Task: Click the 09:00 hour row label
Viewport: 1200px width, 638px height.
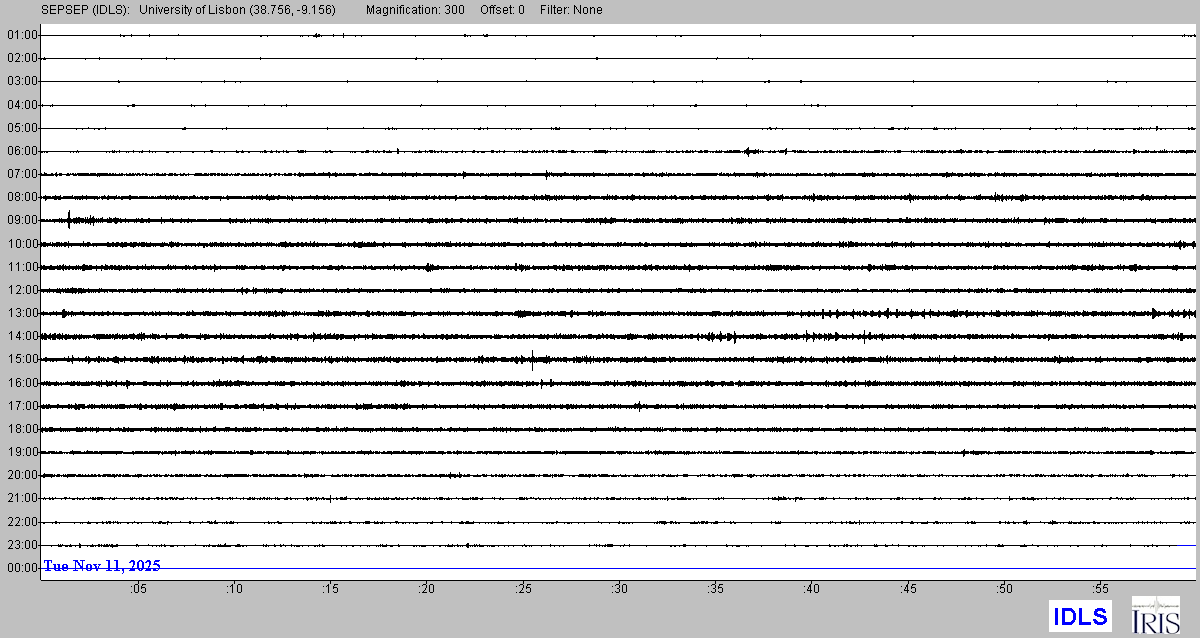Action: [22, 220]
